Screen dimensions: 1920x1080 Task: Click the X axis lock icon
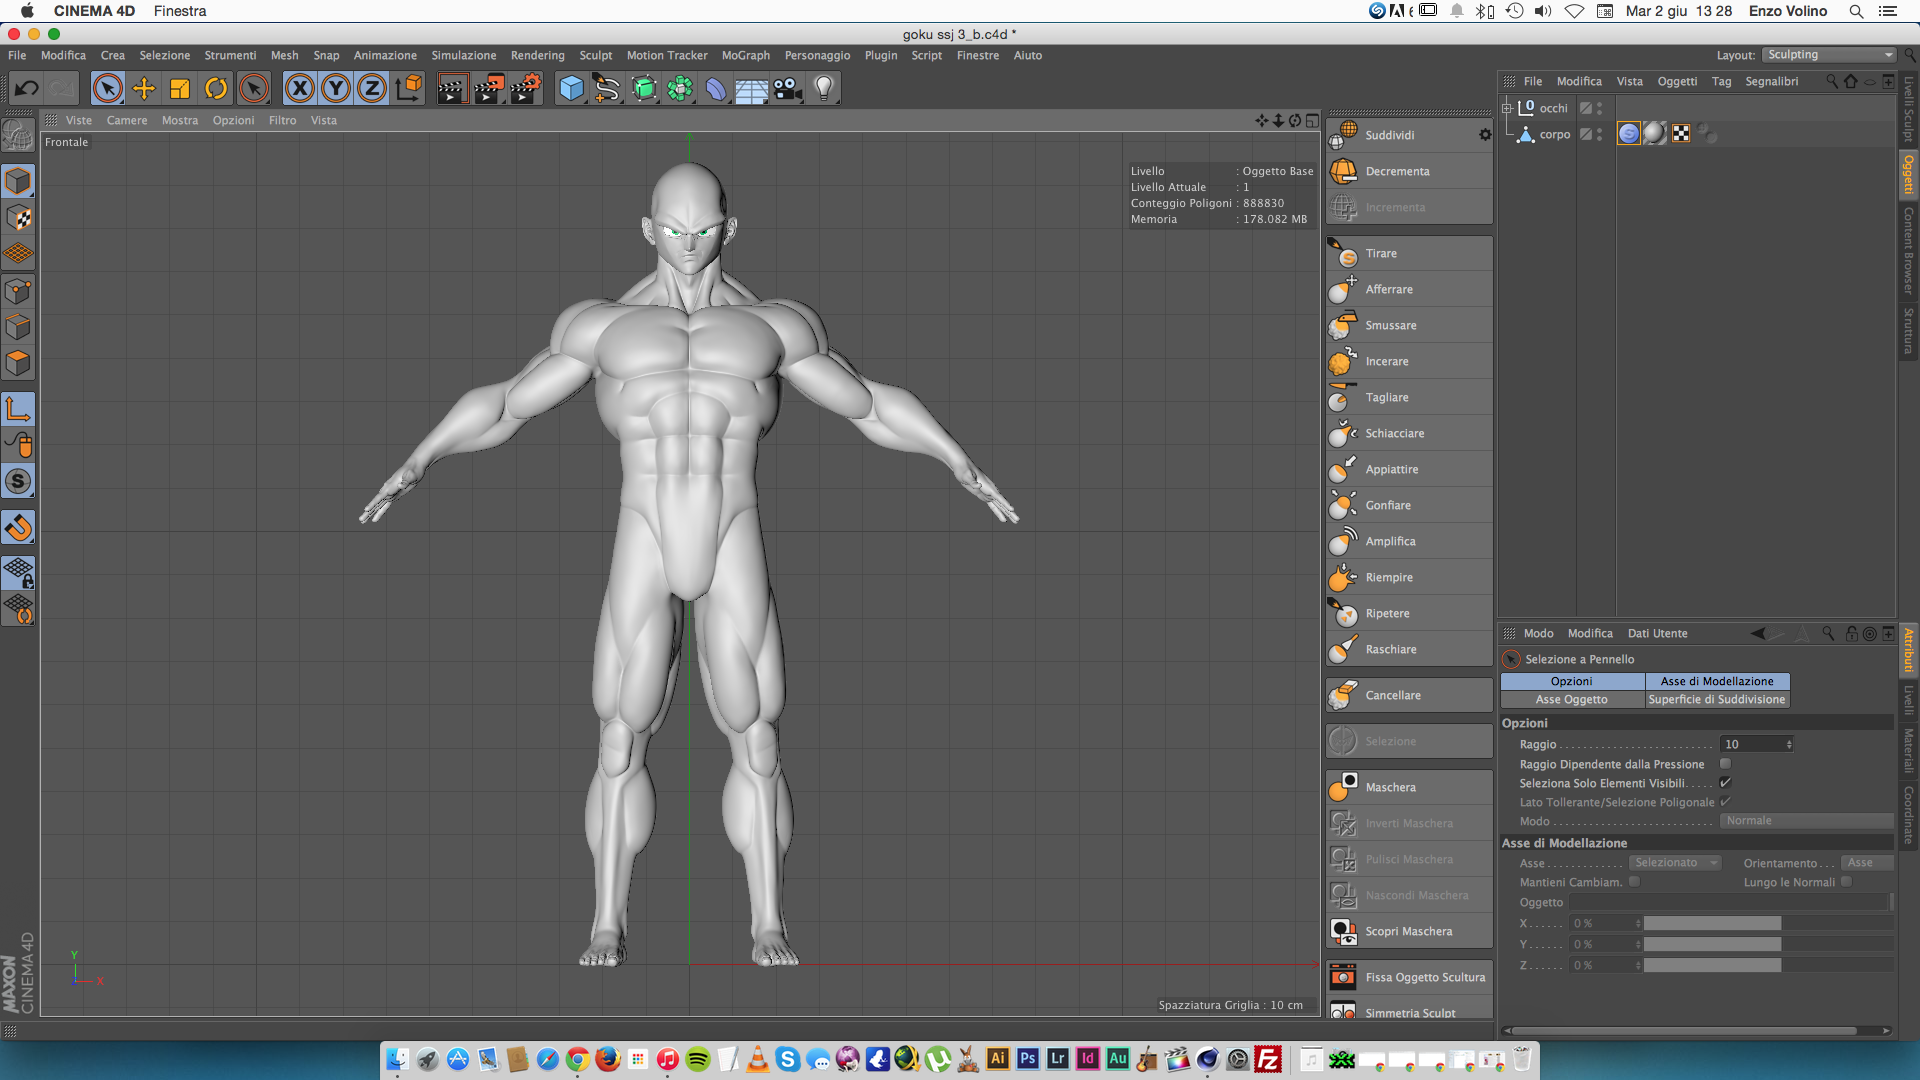pyautogui.click(x=299, y=89)
